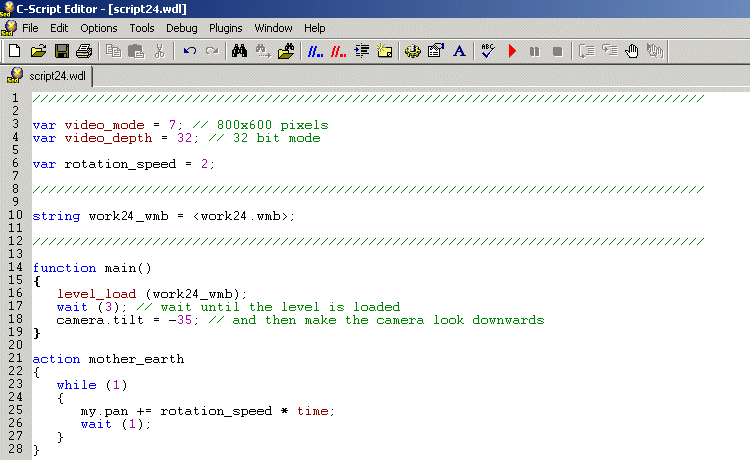Click the red uncomment-lines icon
This screenshot has width=750, height=460.
click(x=338, y=50)
